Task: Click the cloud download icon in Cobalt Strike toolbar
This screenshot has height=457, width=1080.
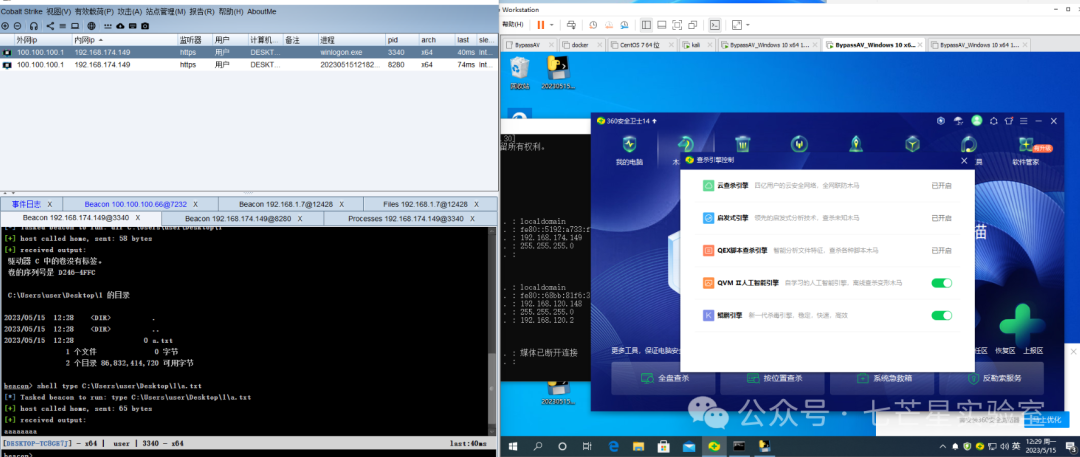Action: click(x=121, y=26)
